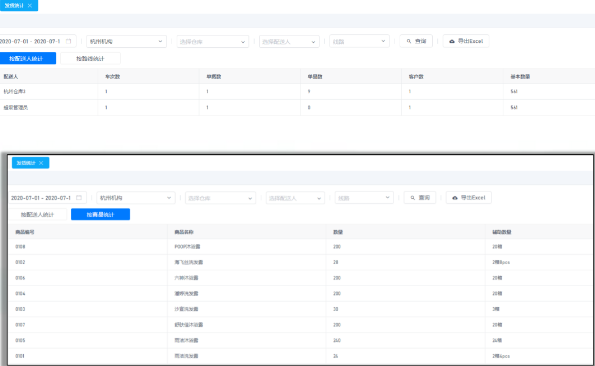Open the 选择仓库 dropdown in the upper panel
The height and width of the screenshot is (366, 595).
212,41
